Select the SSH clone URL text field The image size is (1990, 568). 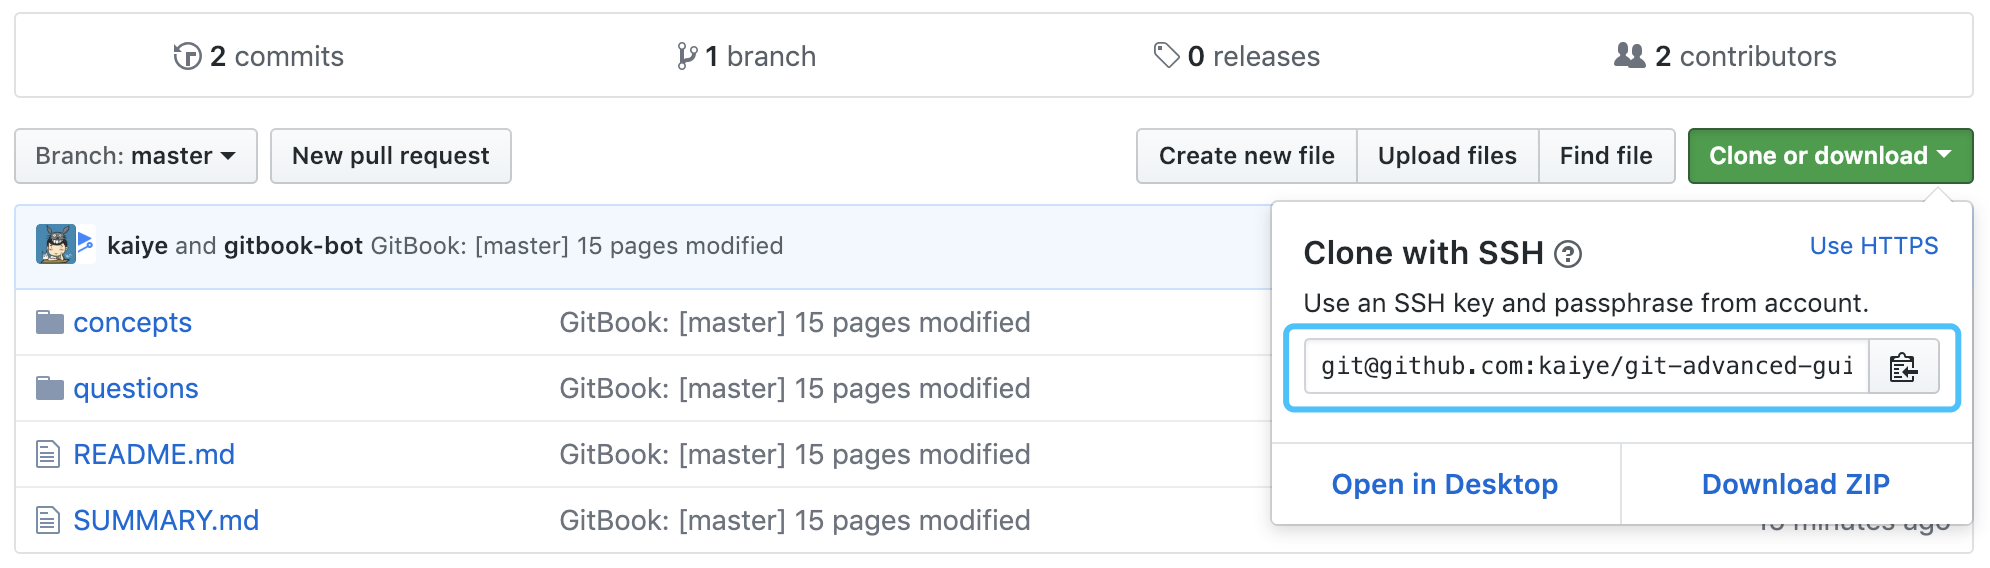click(x=1587, y=367)
